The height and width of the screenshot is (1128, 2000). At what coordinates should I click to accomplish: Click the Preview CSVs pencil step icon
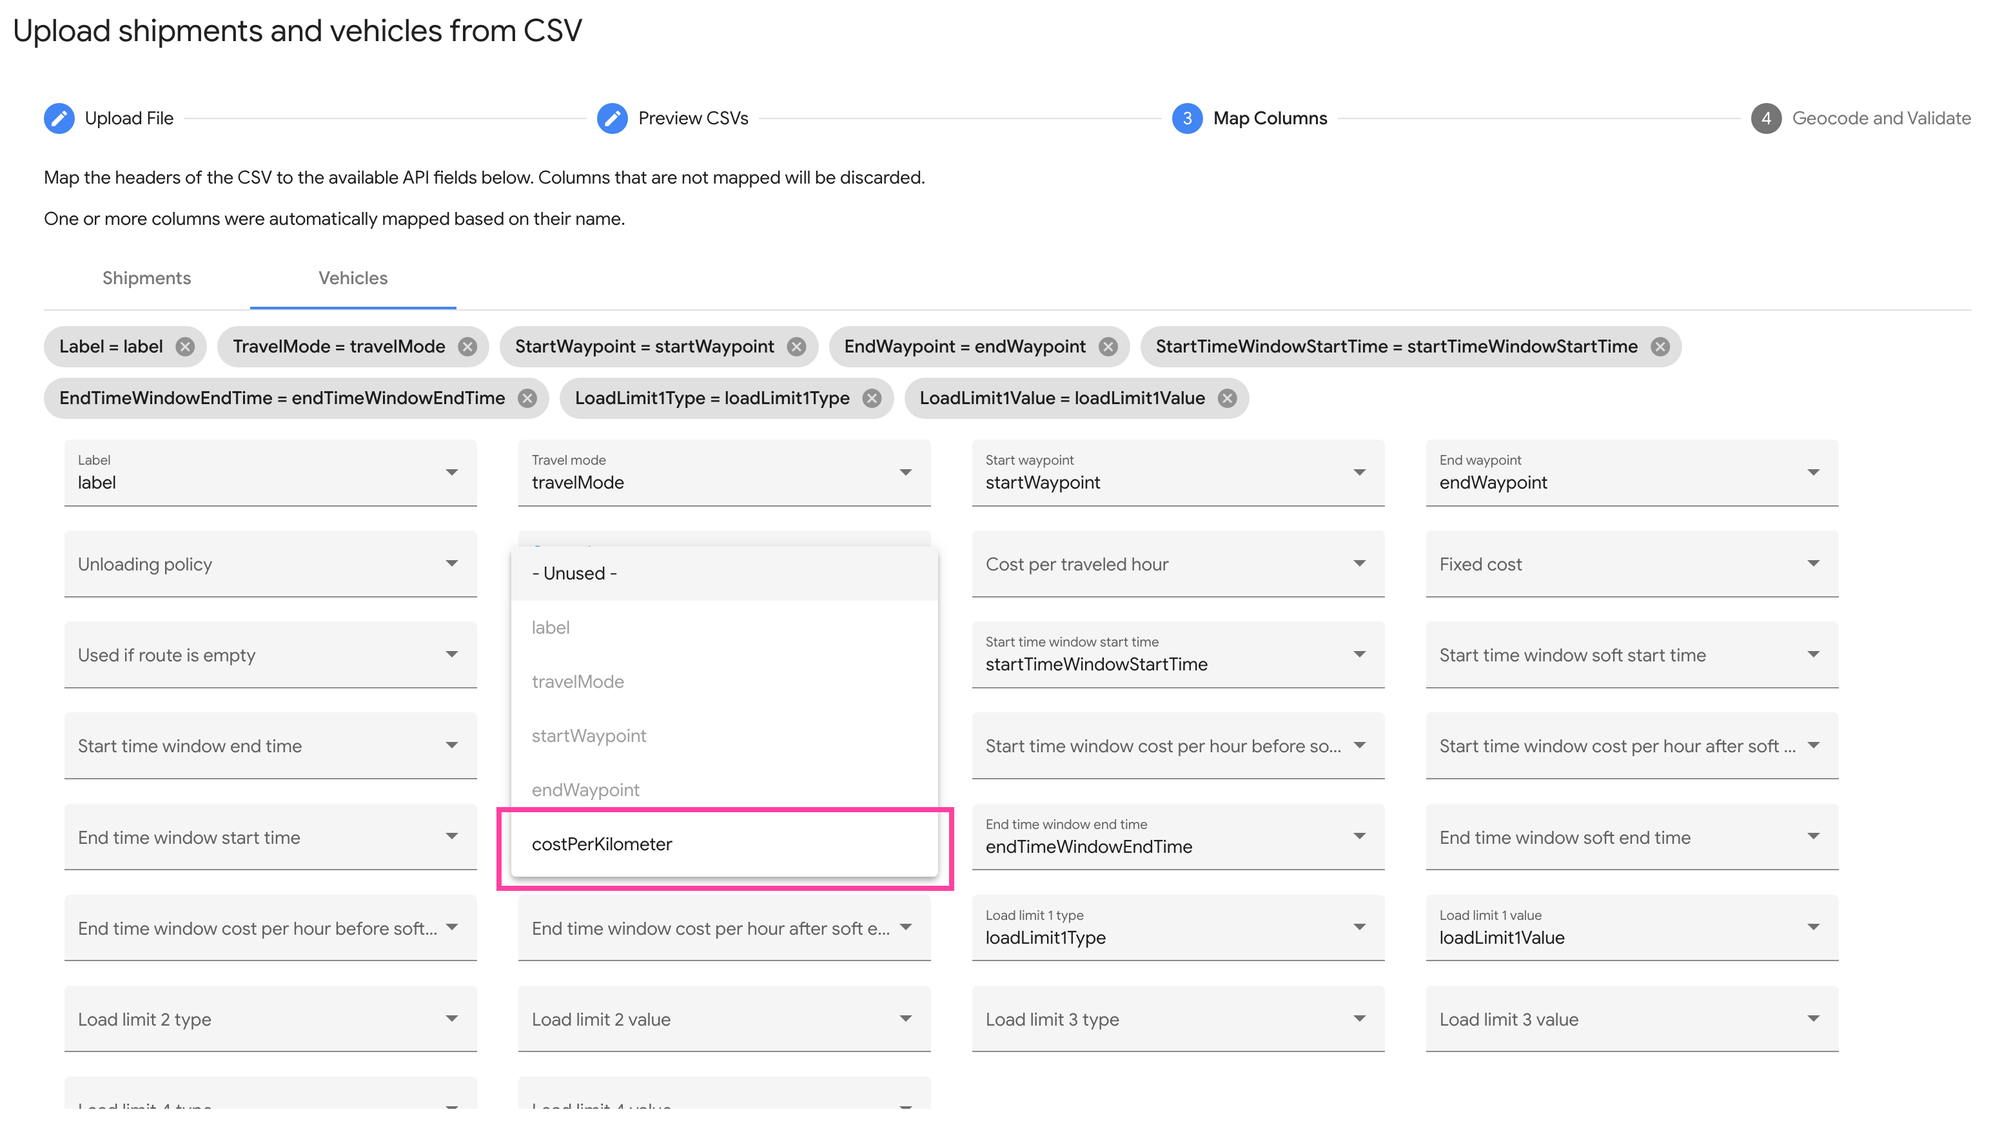[x=612, y=117]
